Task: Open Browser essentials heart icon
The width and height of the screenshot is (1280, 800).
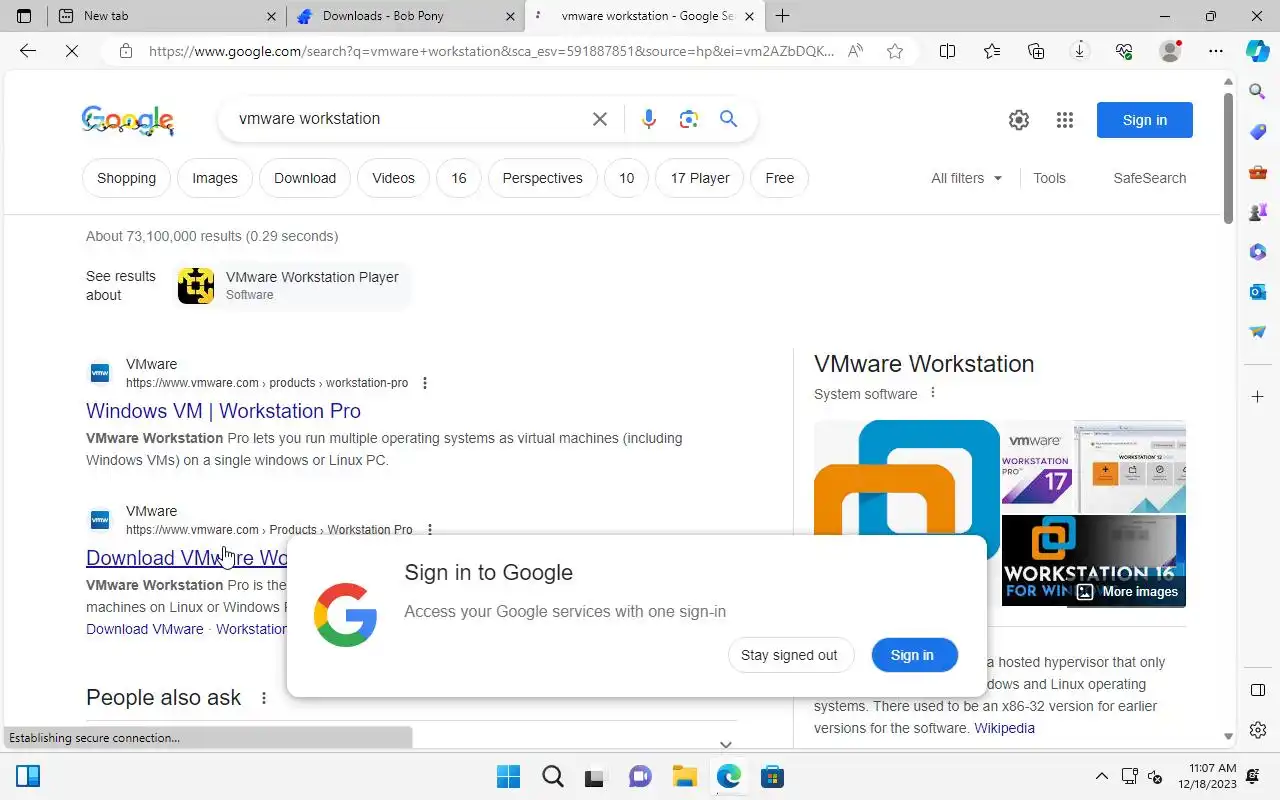Action: [1124, 51]
